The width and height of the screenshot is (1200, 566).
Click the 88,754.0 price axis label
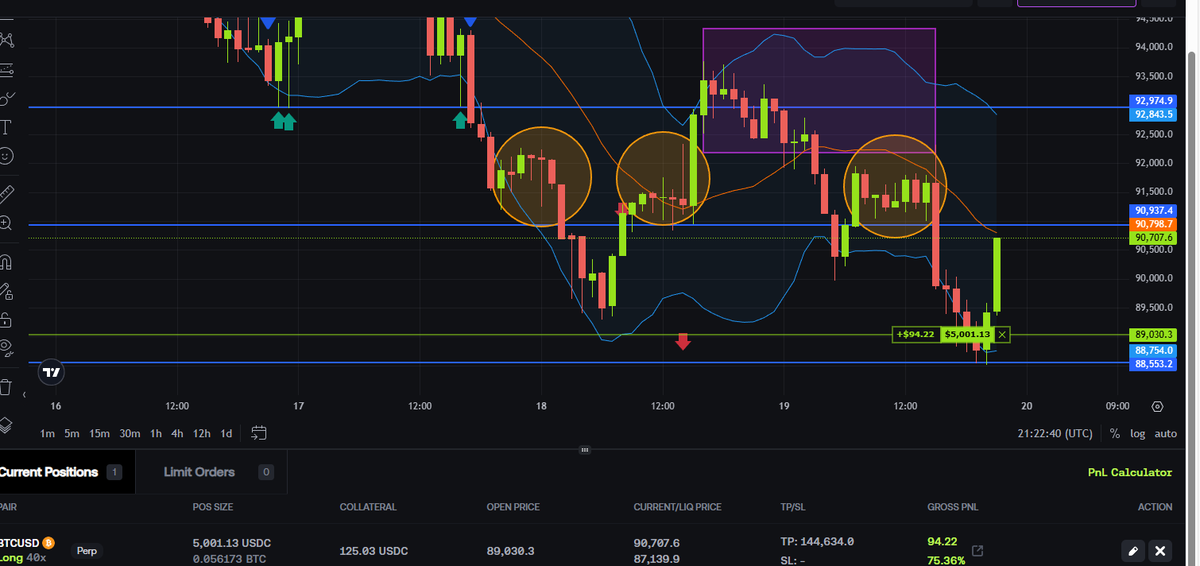click(1154, 351)
